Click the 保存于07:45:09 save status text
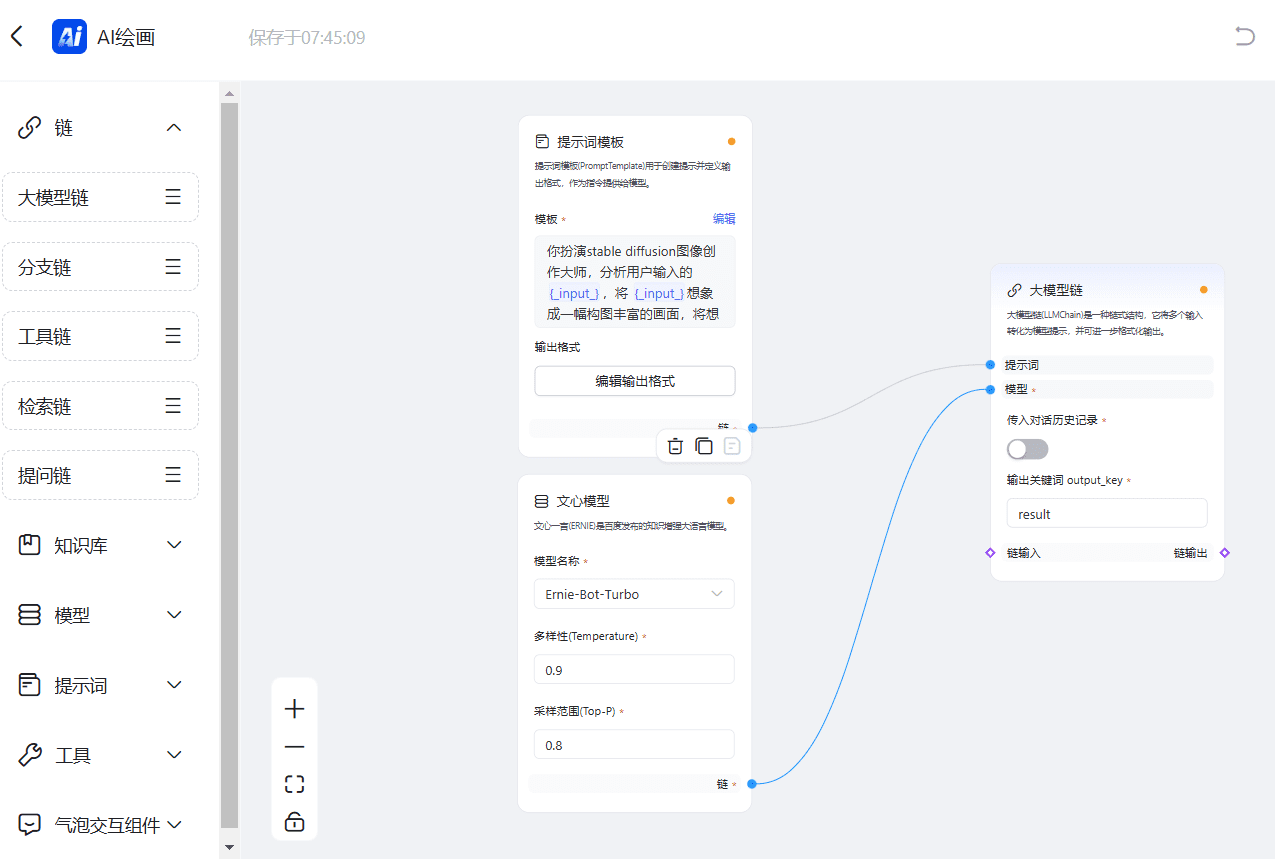 click(307, 38)
